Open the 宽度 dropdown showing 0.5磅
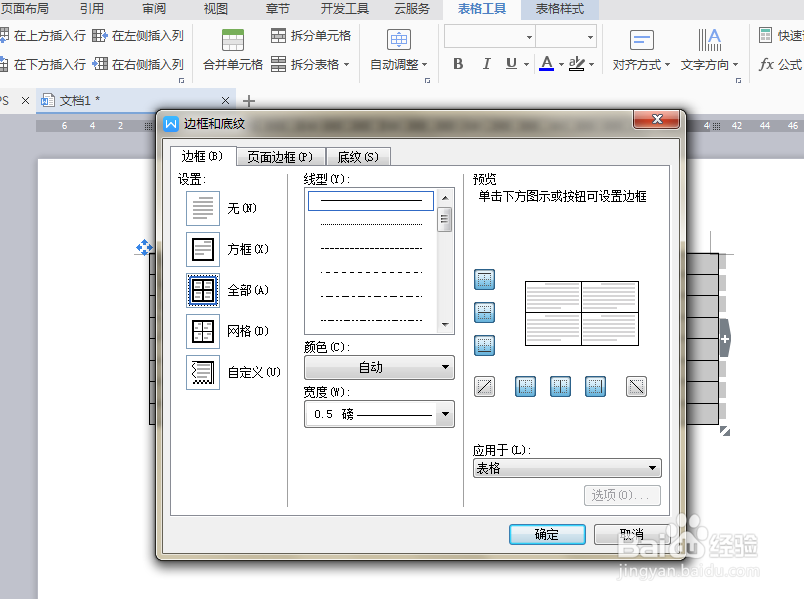The height and width of the screenshot is (599, 804). (379, 413)
